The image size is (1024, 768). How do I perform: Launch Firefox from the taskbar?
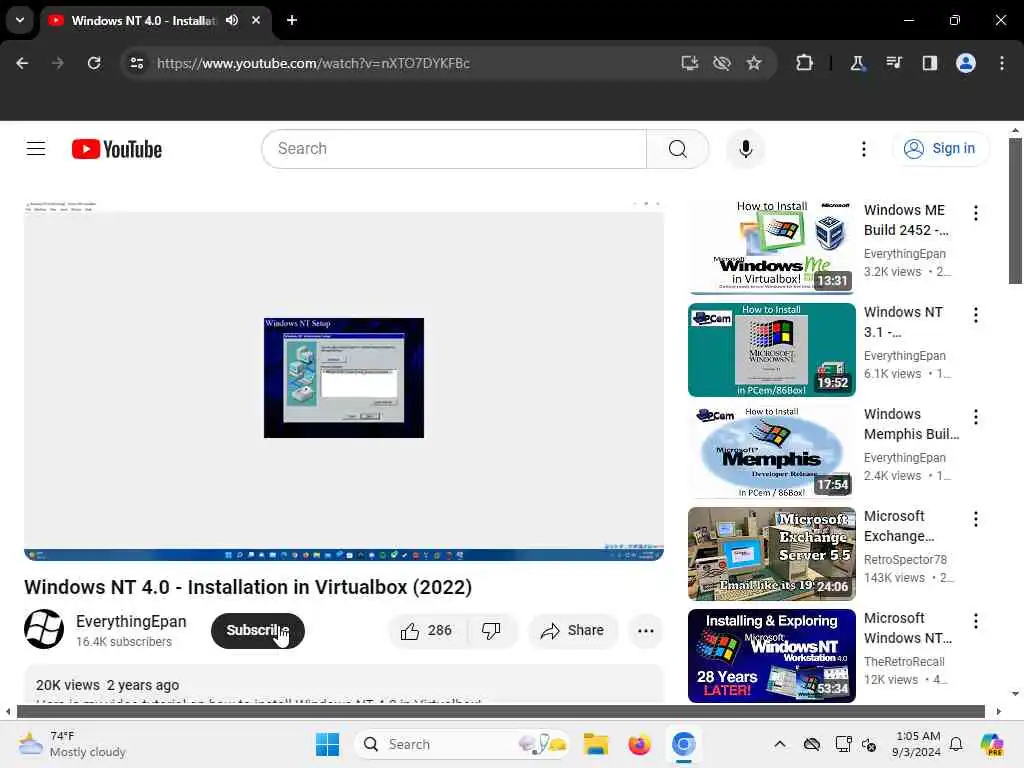pos(639,744)
